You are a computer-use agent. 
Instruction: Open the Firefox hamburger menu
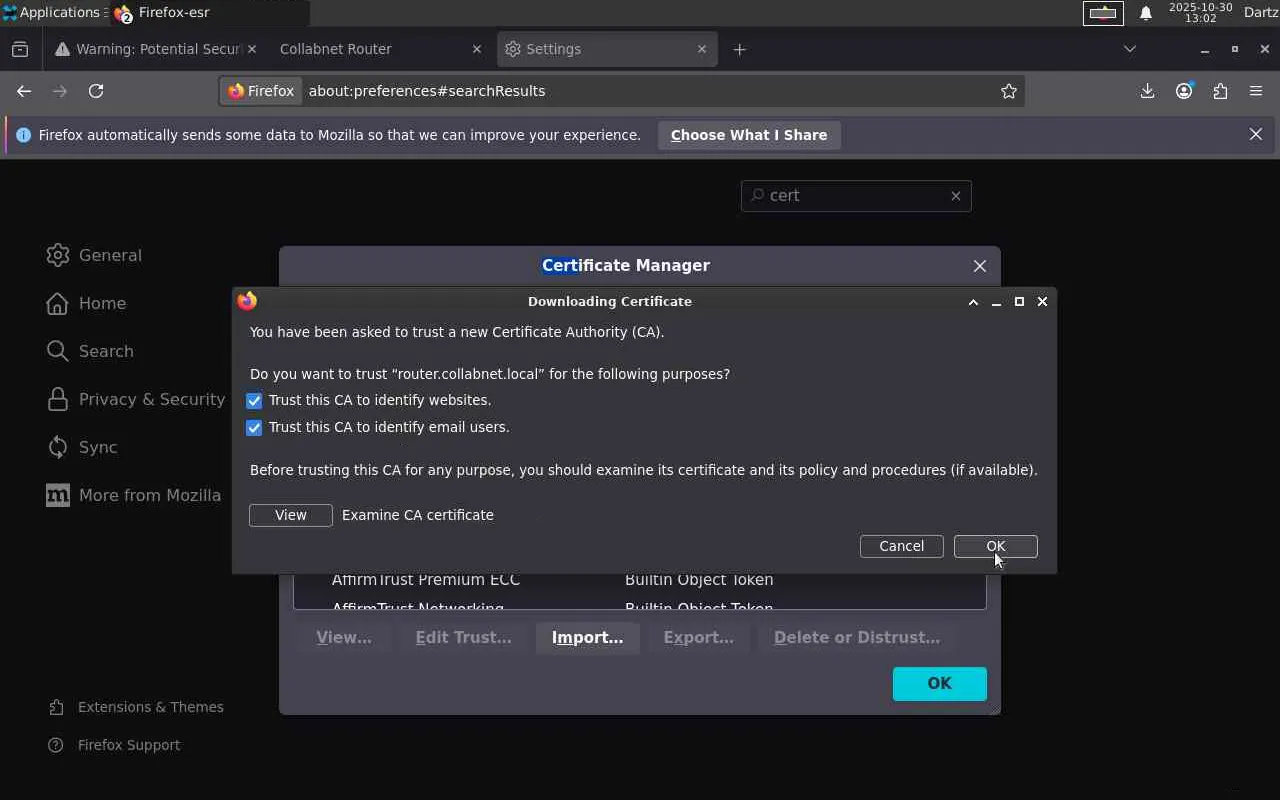pos(1256,91)
